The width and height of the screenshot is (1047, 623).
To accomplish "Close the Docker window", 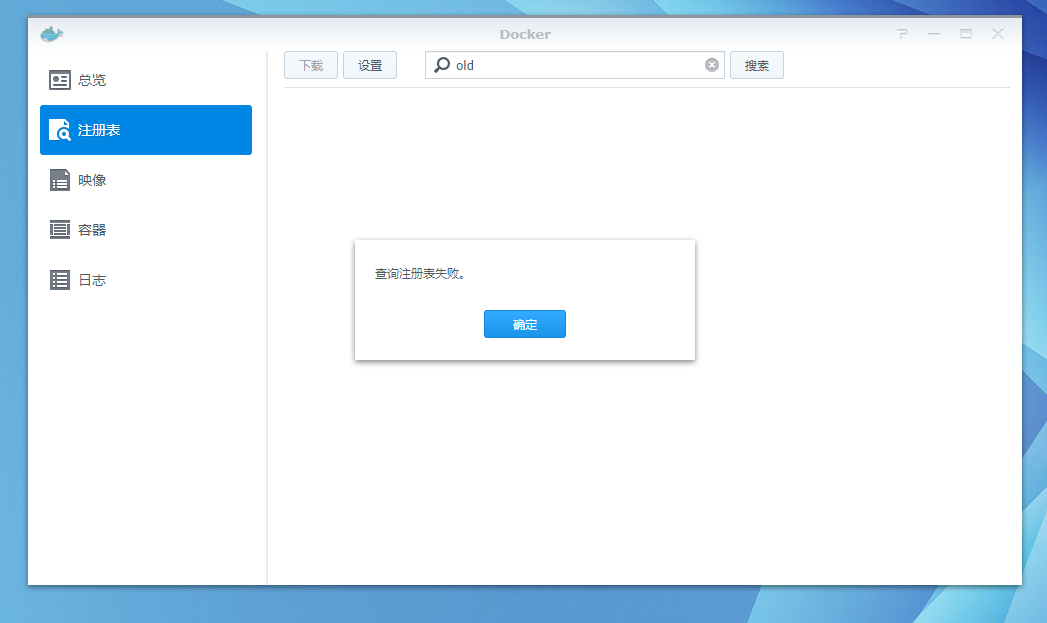I will pos(998,33).
